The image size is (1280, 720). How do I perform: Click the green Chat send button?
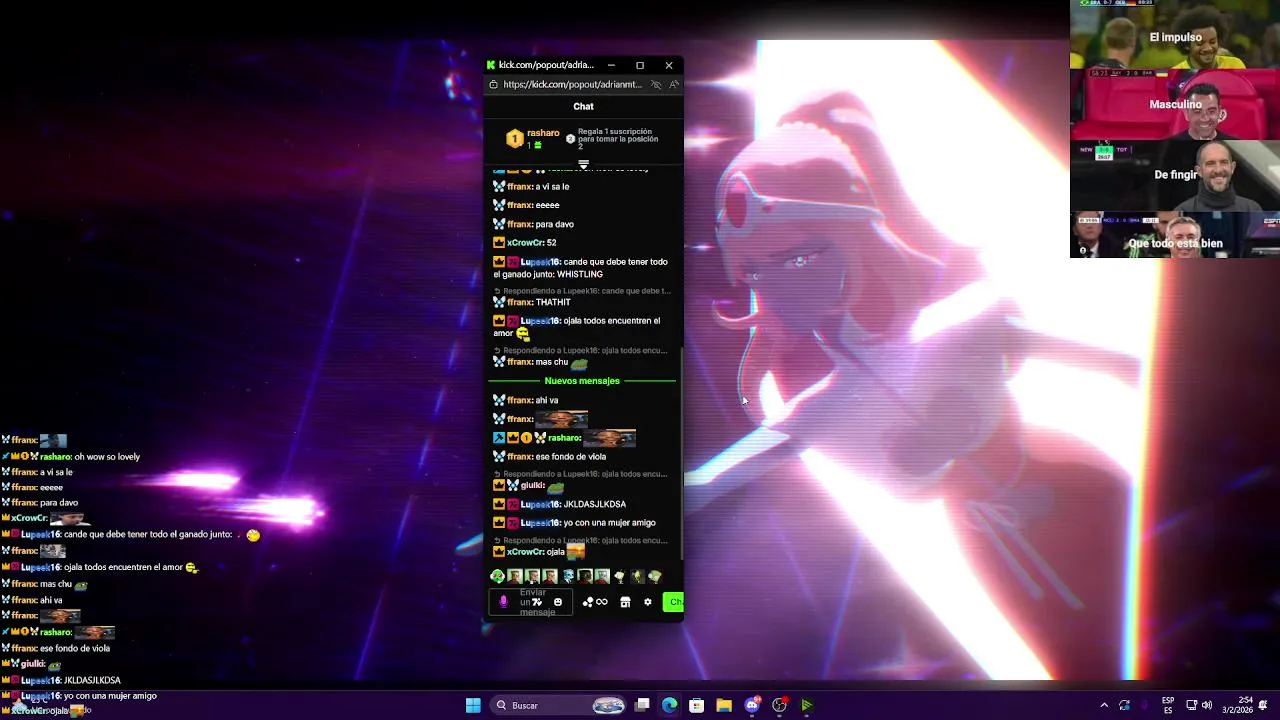point(673,602)
